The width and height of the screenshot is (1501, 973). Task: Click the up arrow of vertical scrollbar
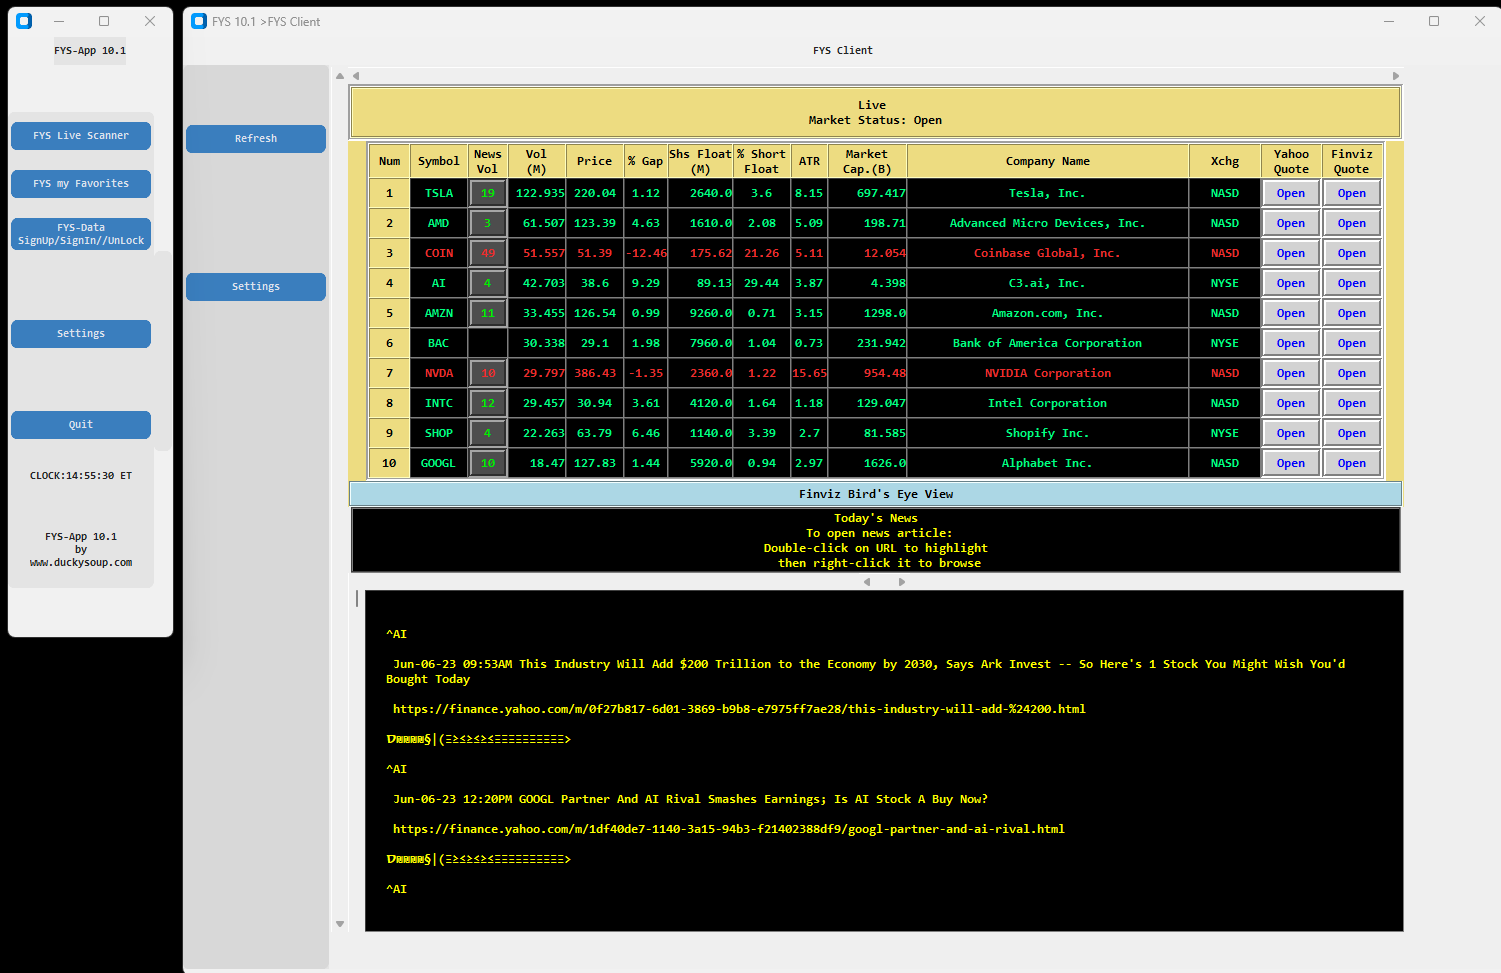[x=340, y=76]
